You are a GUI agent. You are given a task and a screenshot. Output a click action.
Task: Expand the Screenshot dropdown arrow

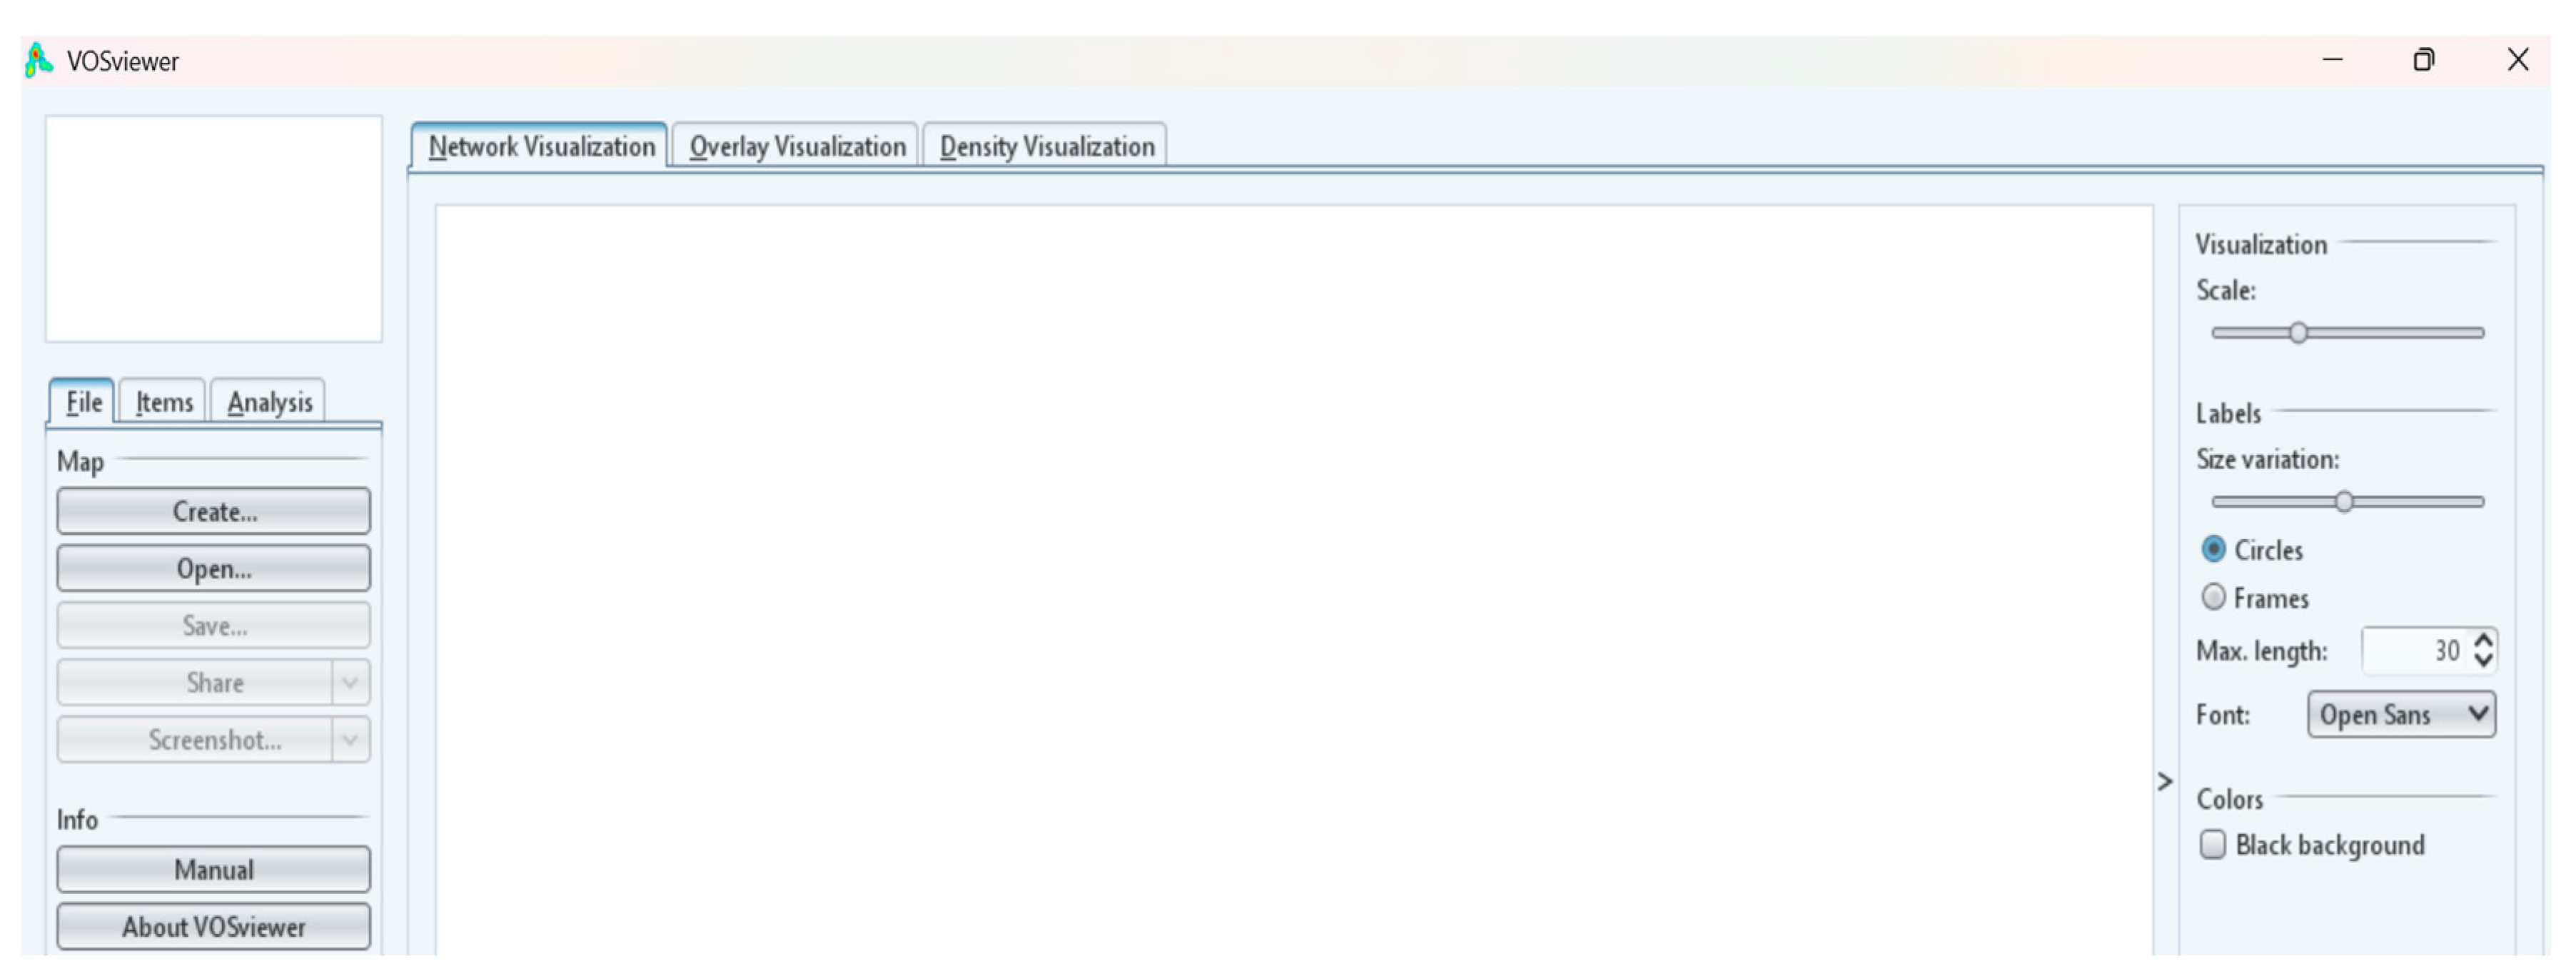coord(350,740)
